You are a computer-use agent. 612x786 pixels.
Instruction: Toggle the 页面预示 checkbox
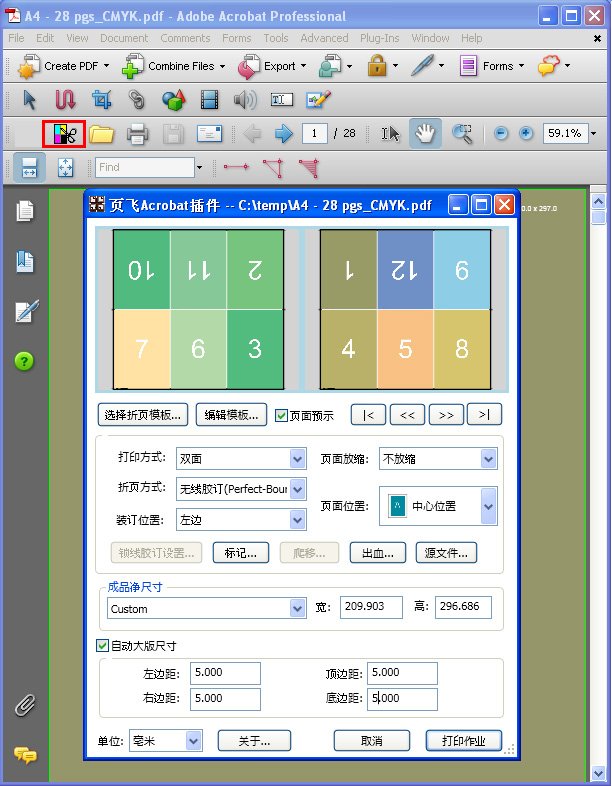pos(281,415)
